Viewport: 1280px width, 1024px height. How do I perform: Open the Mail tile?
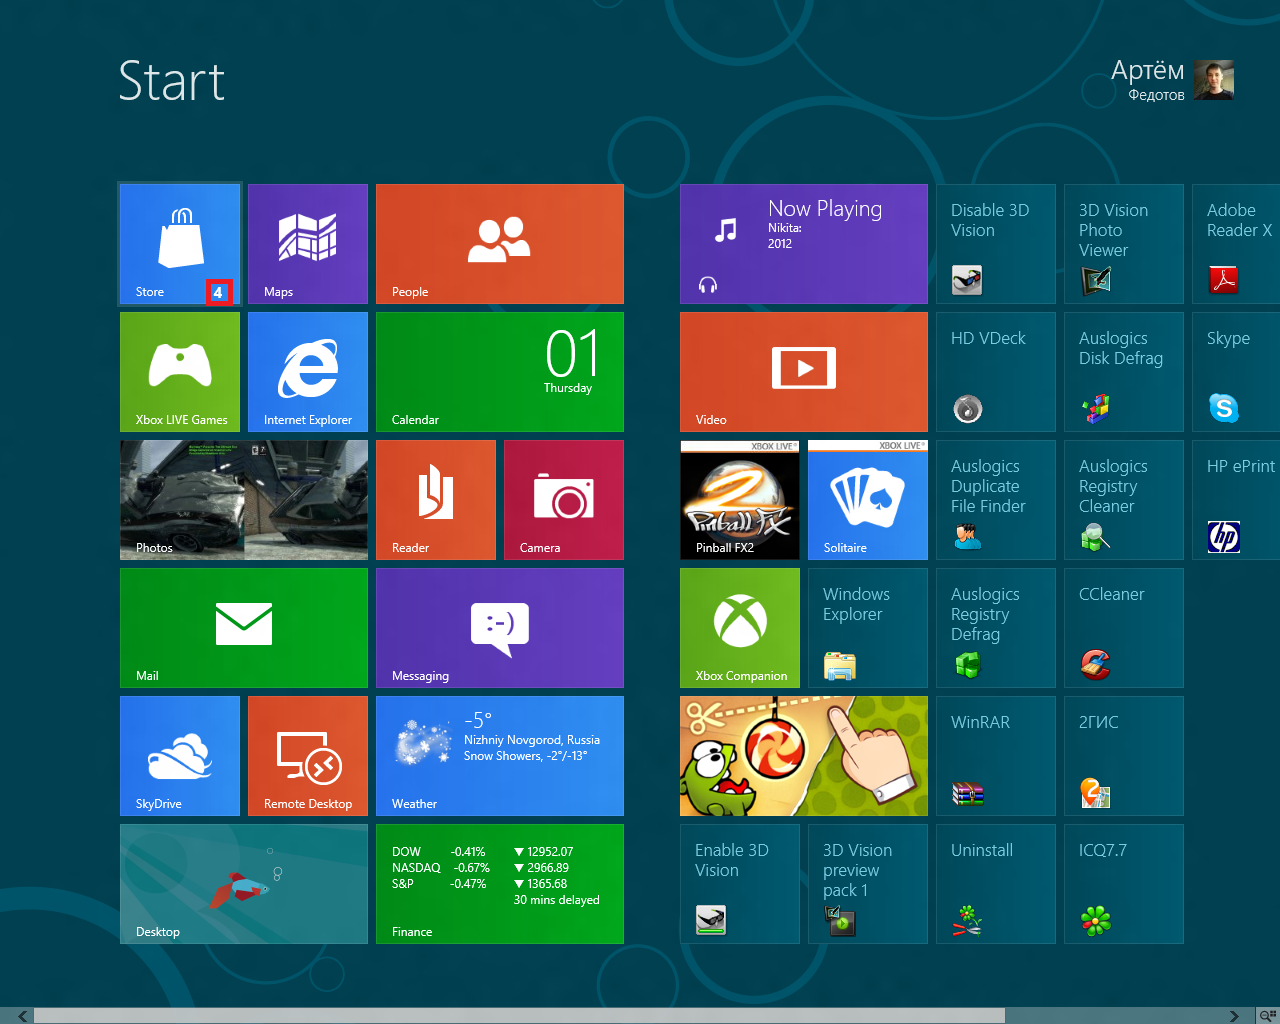[x=244, y=628]
